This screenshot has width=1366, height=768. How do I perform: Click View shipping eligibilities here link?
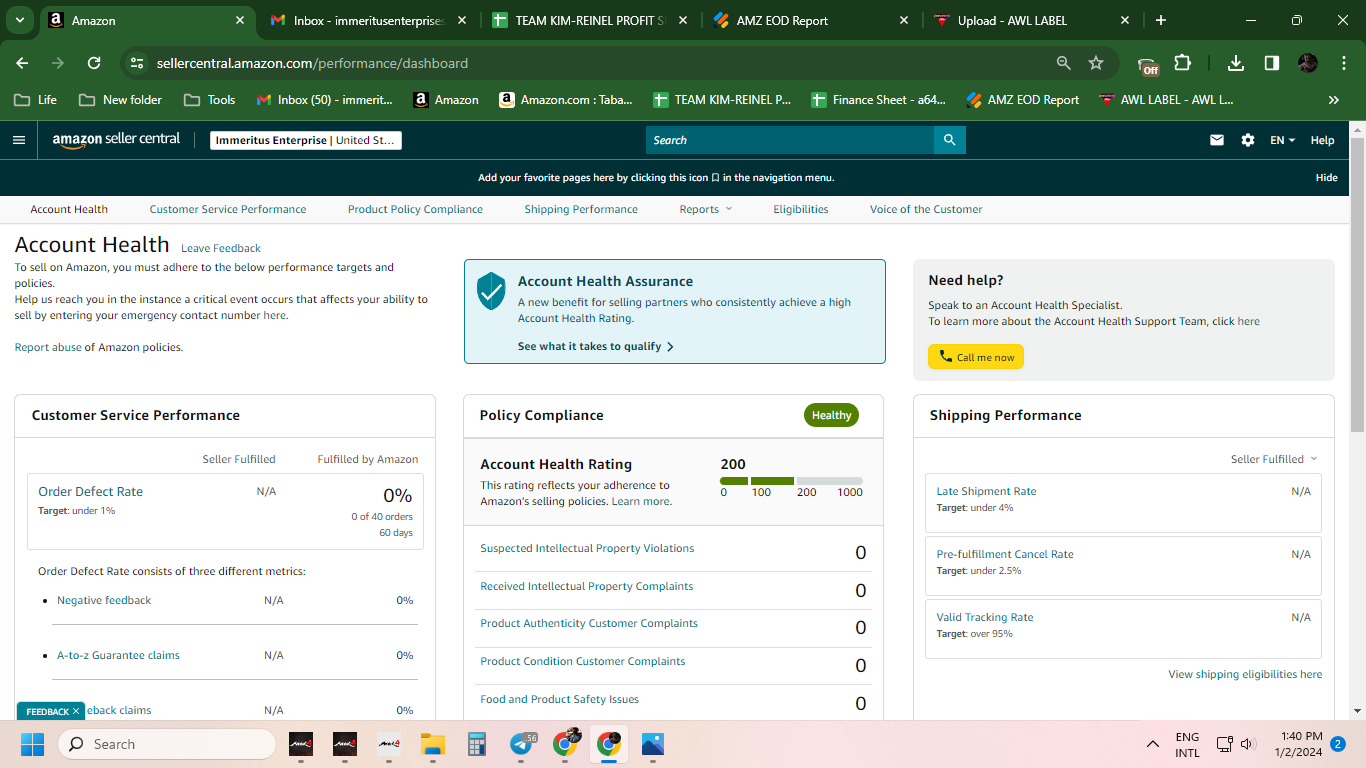click(x=1245, y=674)
